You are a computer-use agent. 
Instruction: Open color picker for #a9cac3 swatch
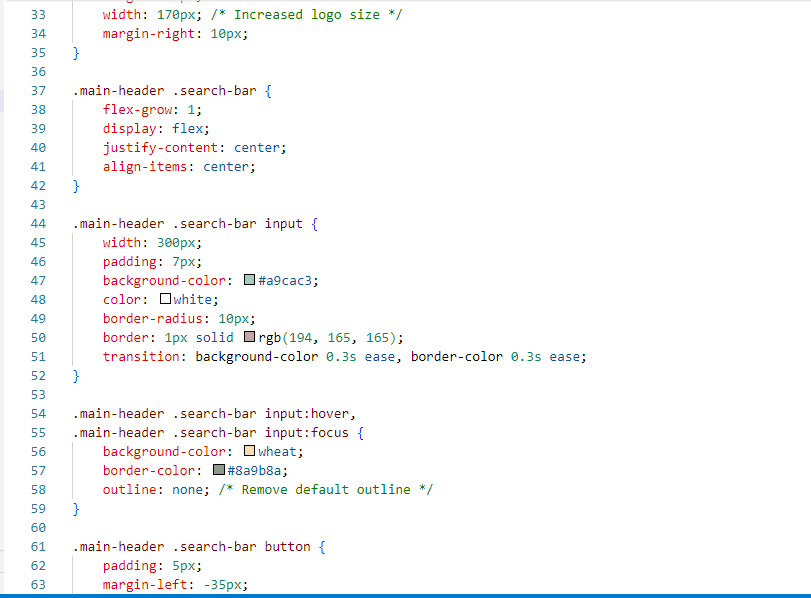point(249,280)
